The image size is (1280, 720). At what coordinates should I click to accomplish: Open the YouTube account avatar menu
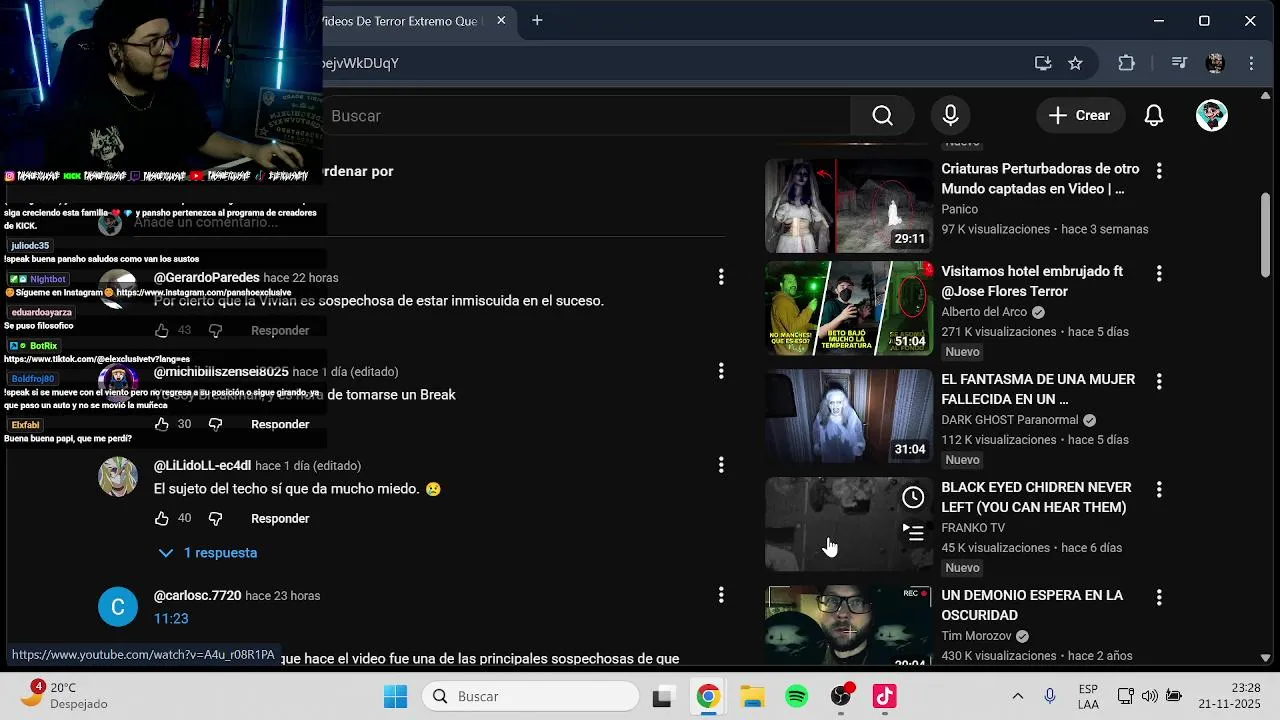(1212, 116)
